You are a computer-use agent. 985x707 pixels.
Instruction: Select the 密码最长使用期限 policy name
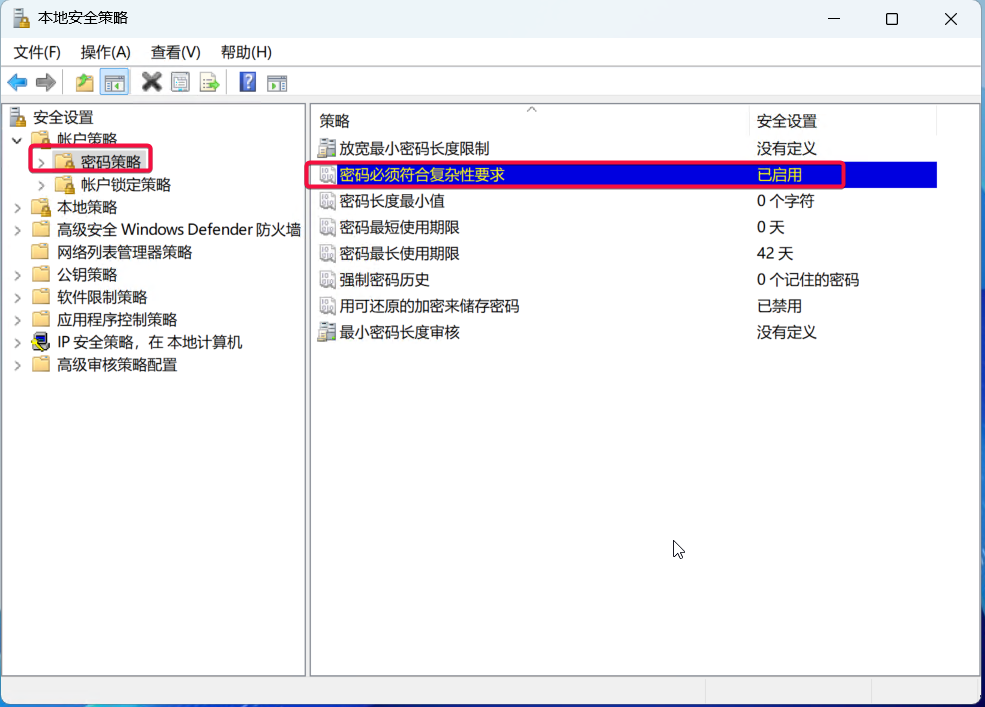(400, 253)
